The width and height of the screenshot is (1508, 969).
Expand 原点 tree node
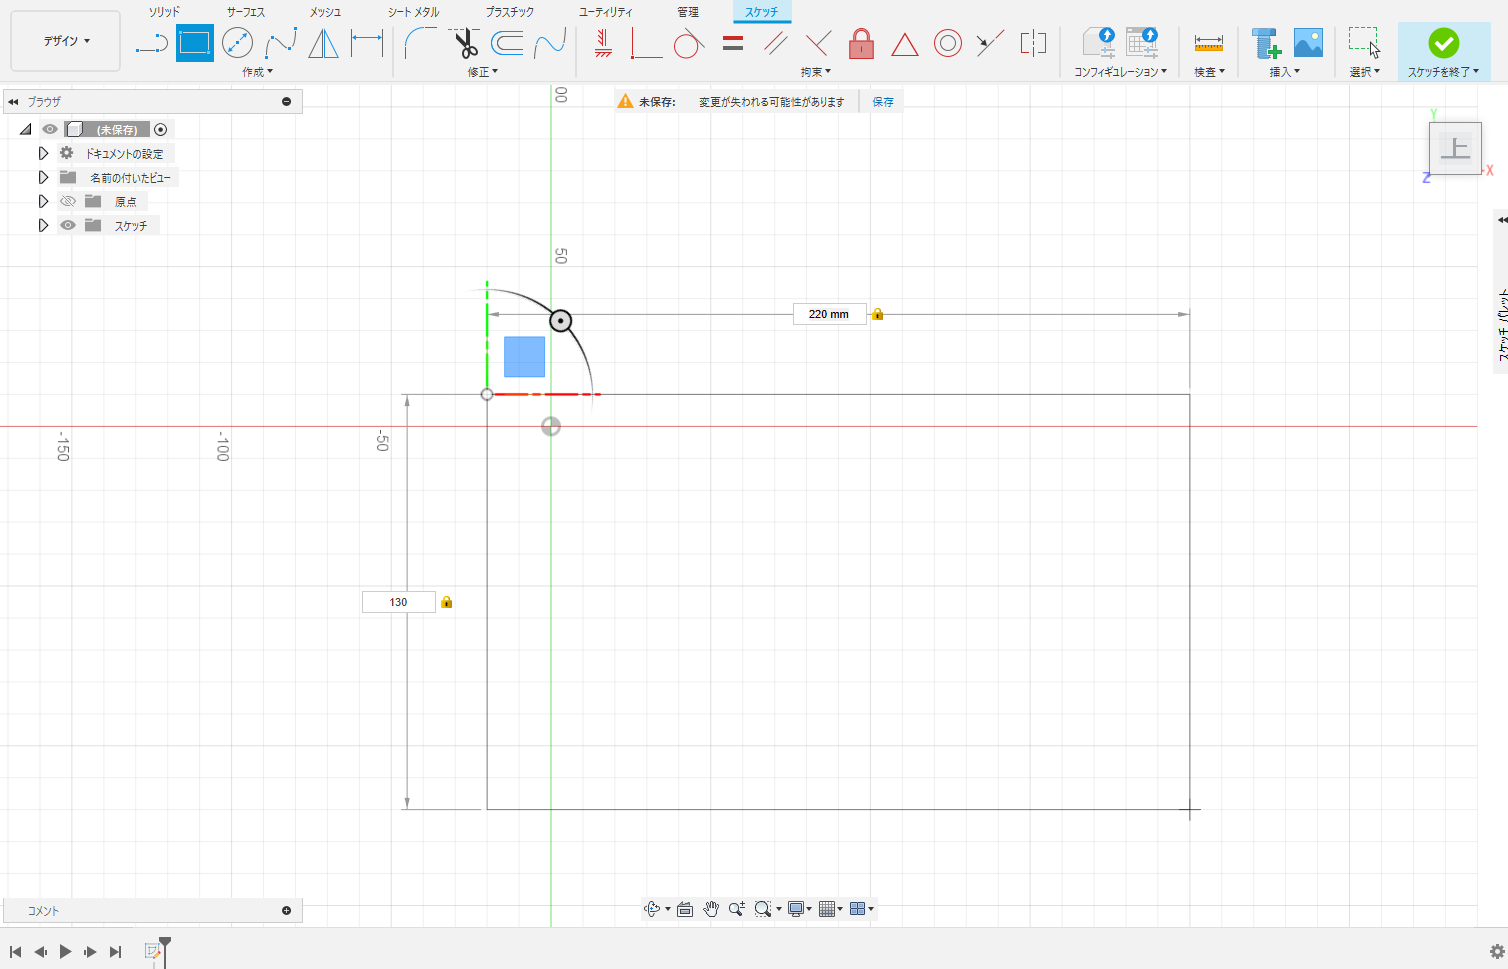(x=43, y=201)
